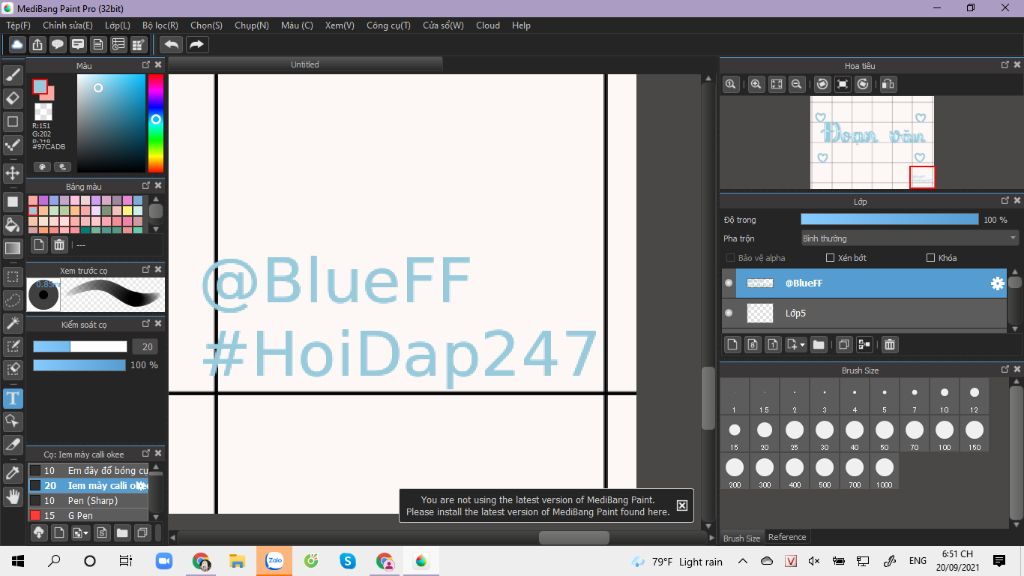Click the Cloud icon in toolbar
This screenshot has width=1024, height=576.
[x=17, y=44]
